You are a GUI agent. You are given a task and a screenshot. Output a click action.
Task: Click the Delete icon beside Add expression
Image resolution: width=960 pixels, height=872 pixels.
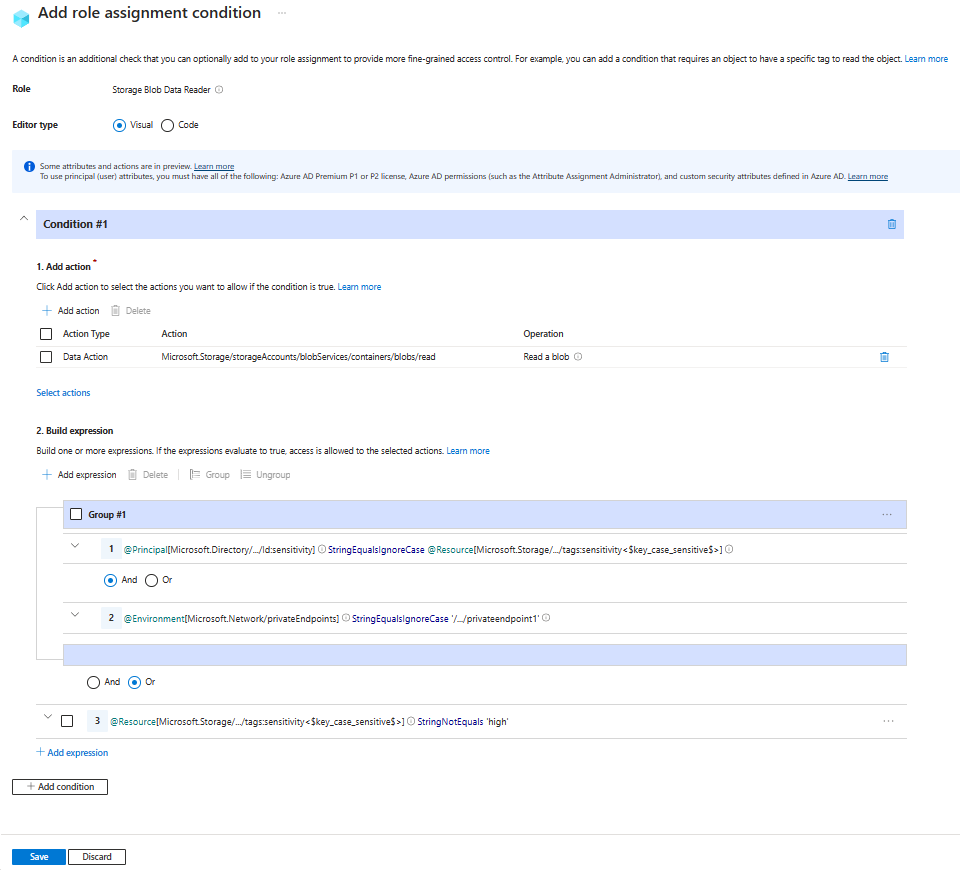coord(133,474)
